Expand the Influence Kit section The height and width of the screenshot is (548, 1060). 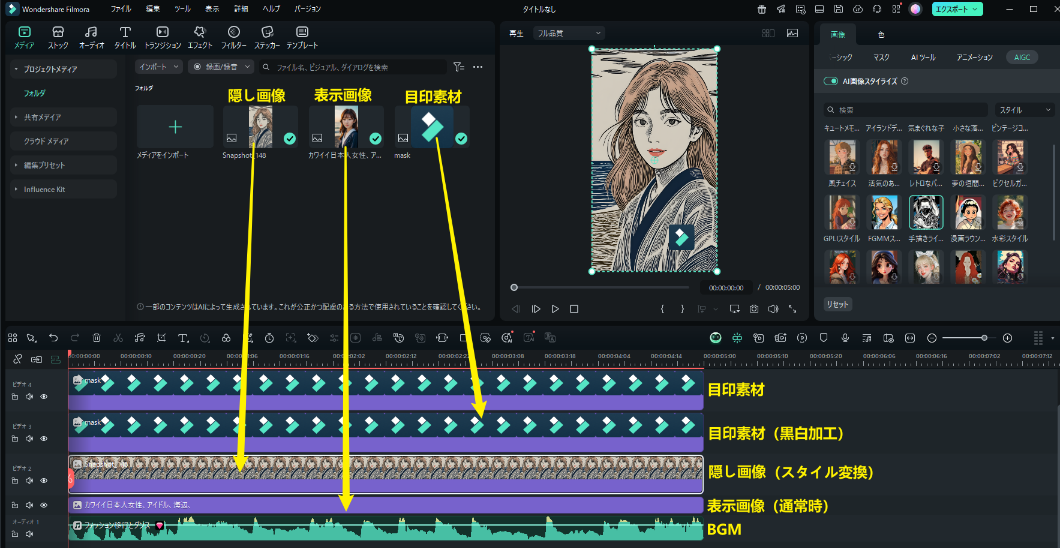[x=16, y=189]
